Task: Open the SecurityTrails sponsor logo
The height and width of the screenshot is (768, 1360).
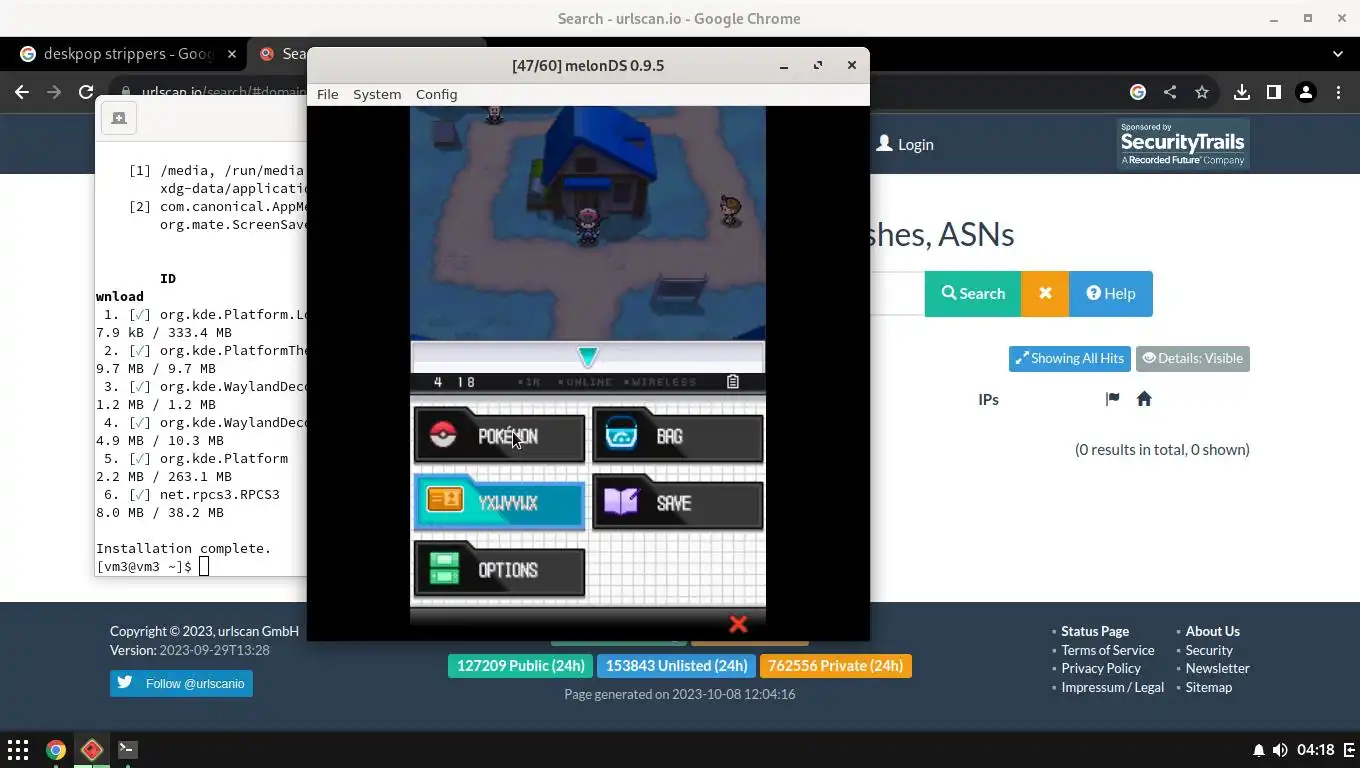Action: coord(1182,144)
